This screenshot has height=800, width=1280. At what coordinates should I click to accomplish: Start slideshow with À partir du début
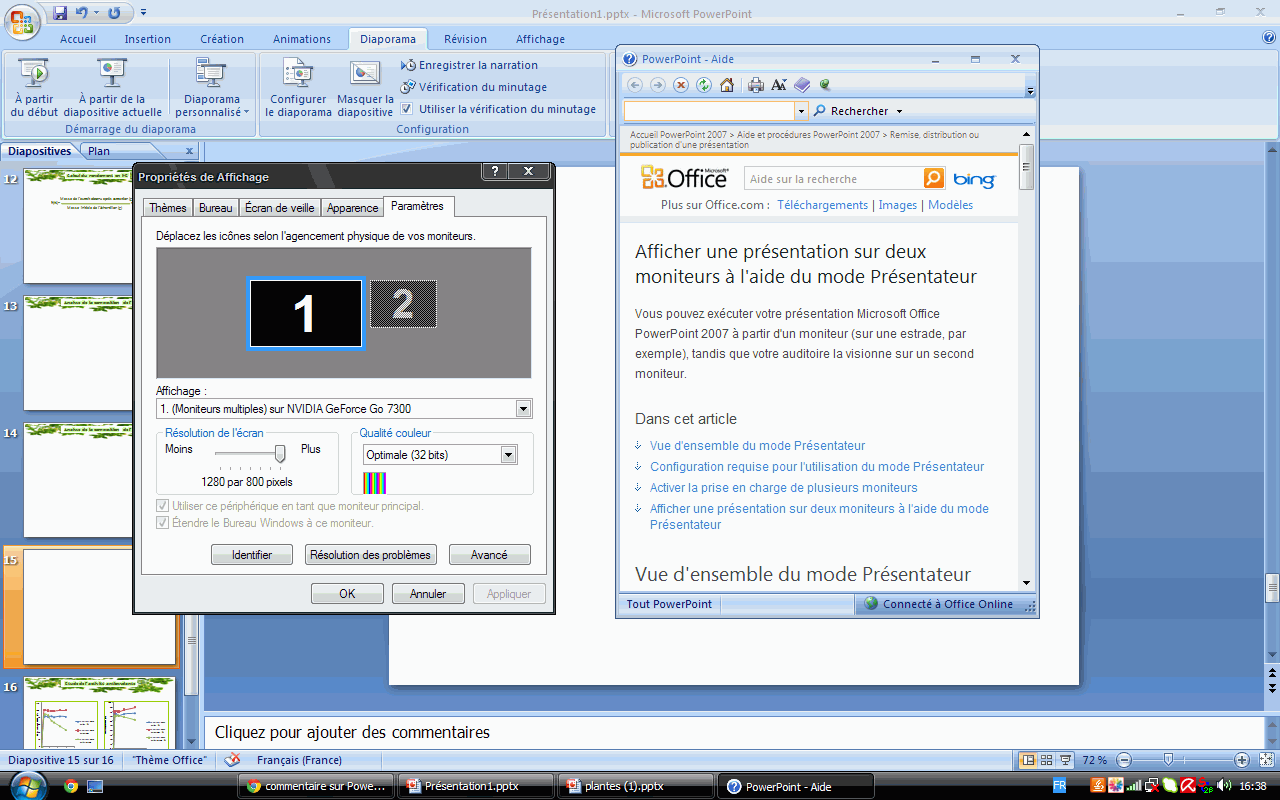35,88
